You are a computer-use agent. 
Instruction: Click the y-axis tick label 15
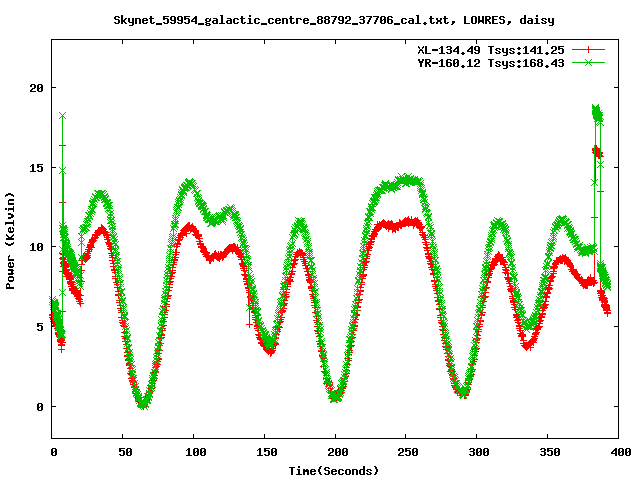point(36,167)
